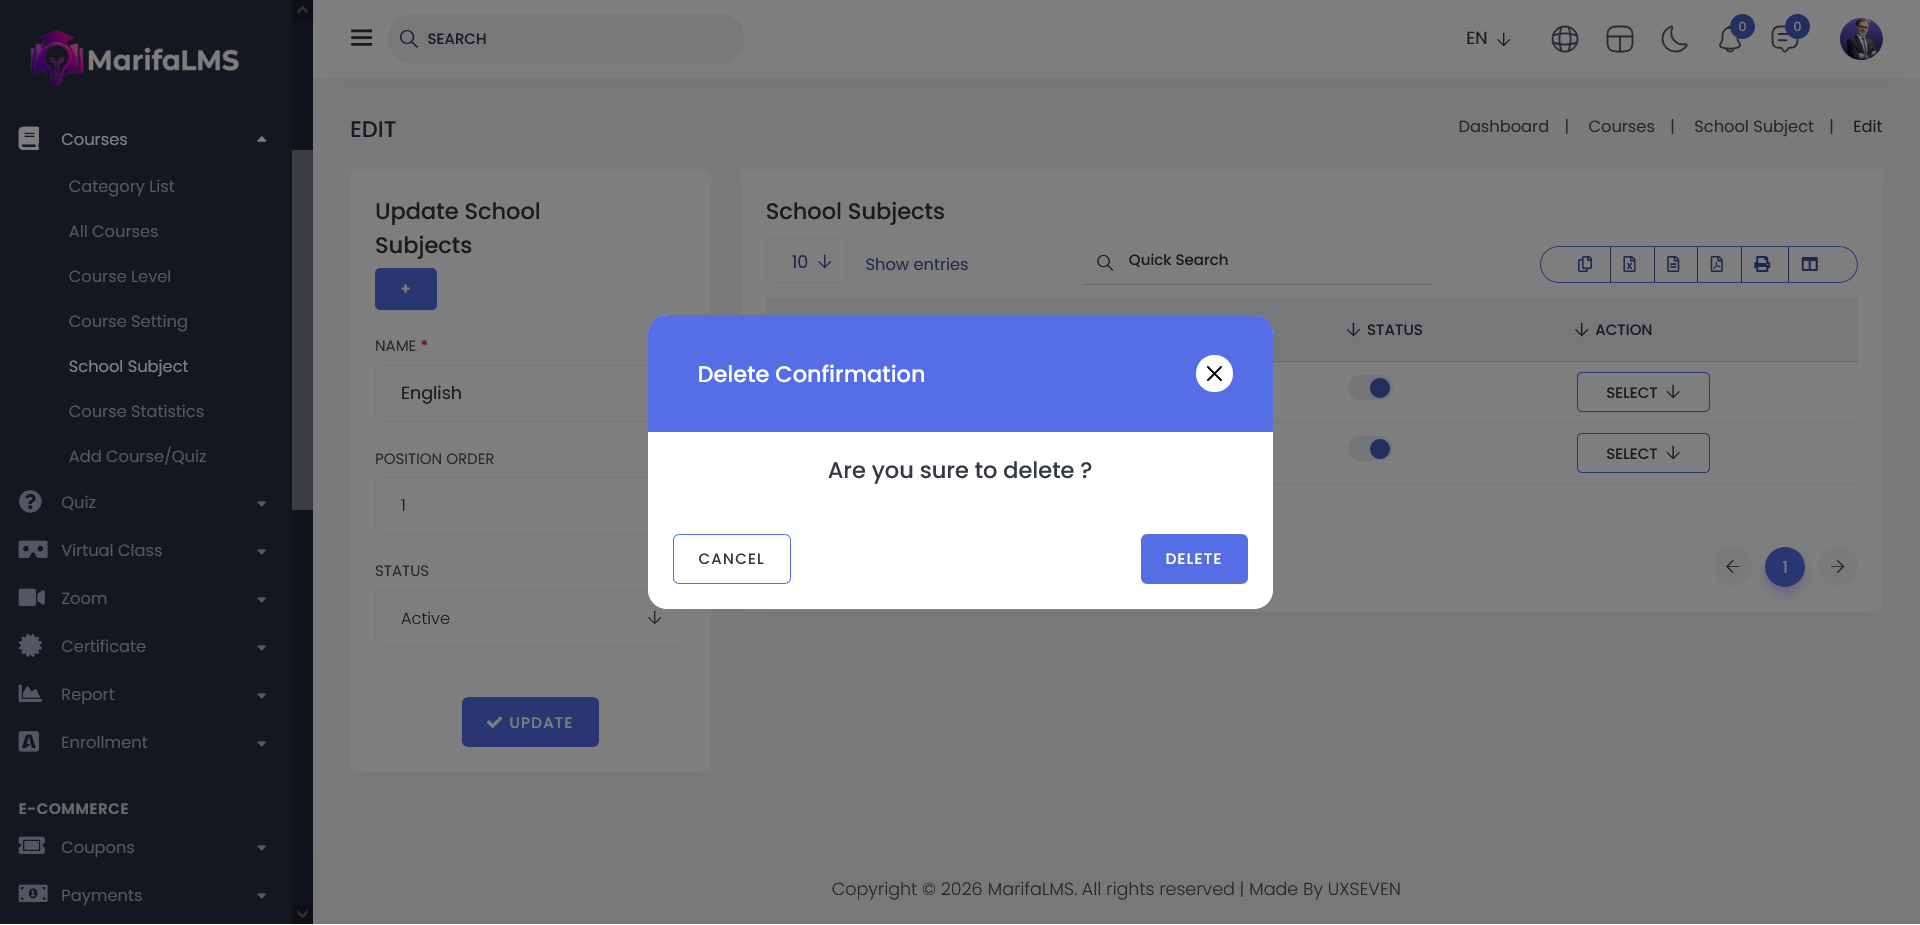Close the Delete Confirmation dialog
1920x925 pixels.
(1214, 374)
